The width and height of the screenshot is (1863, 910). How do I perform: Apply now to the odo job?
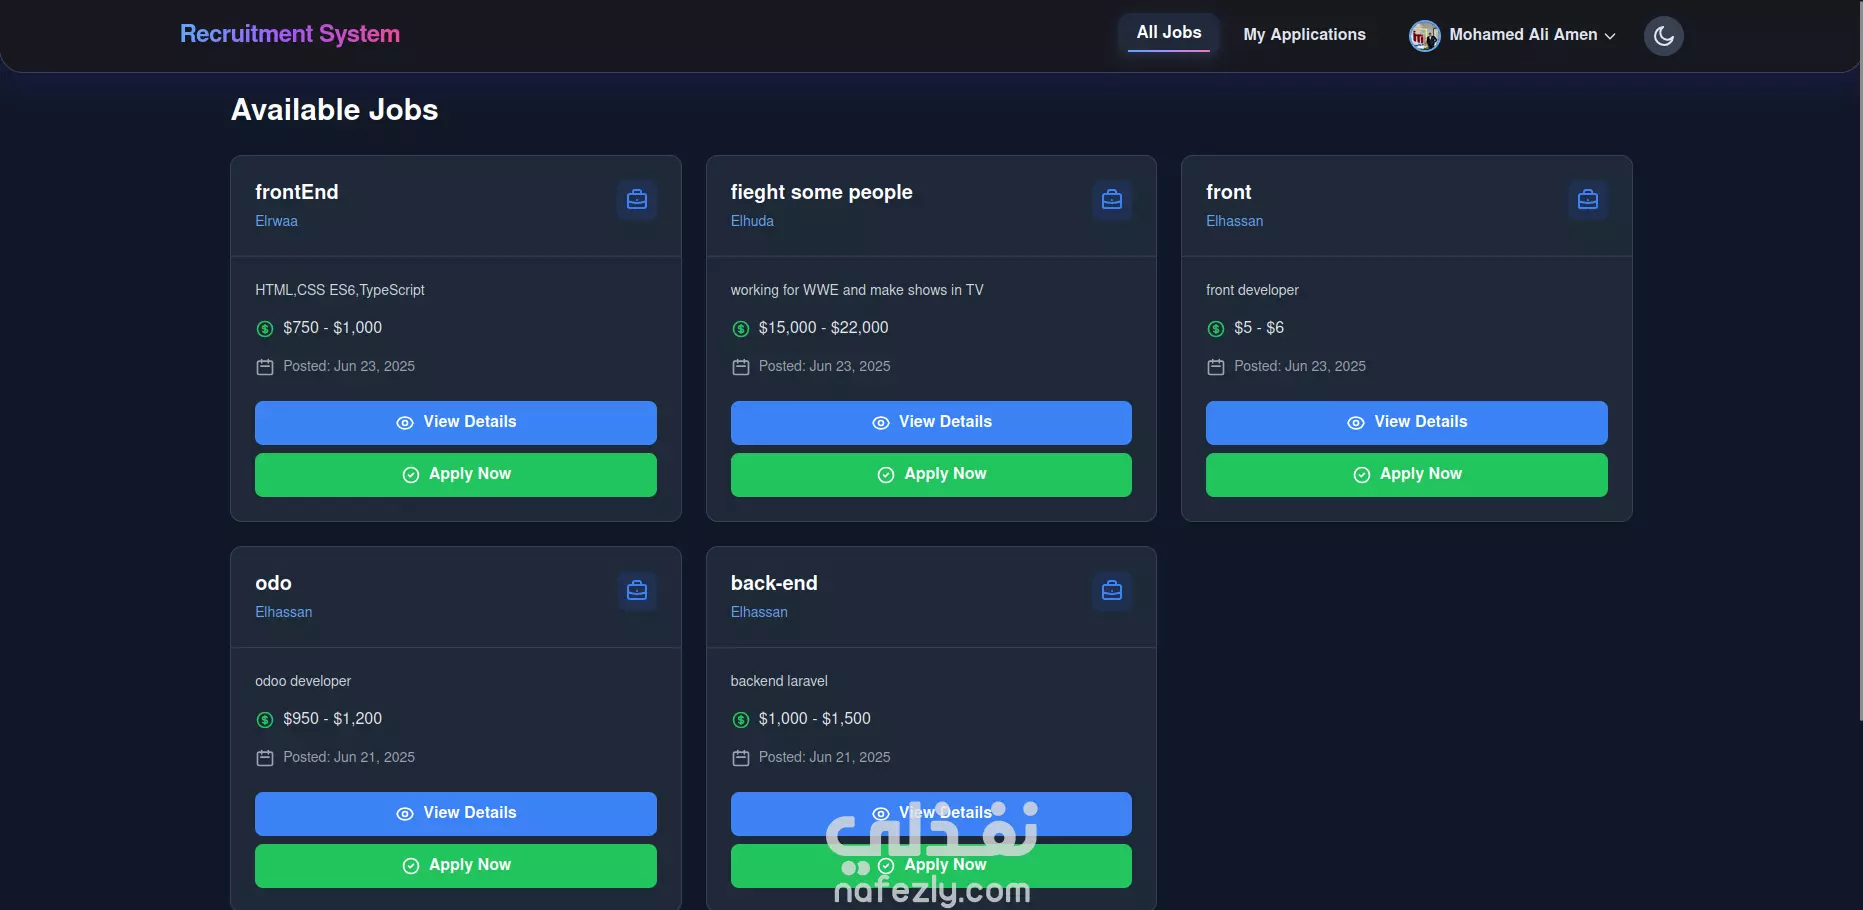point(456,866)
